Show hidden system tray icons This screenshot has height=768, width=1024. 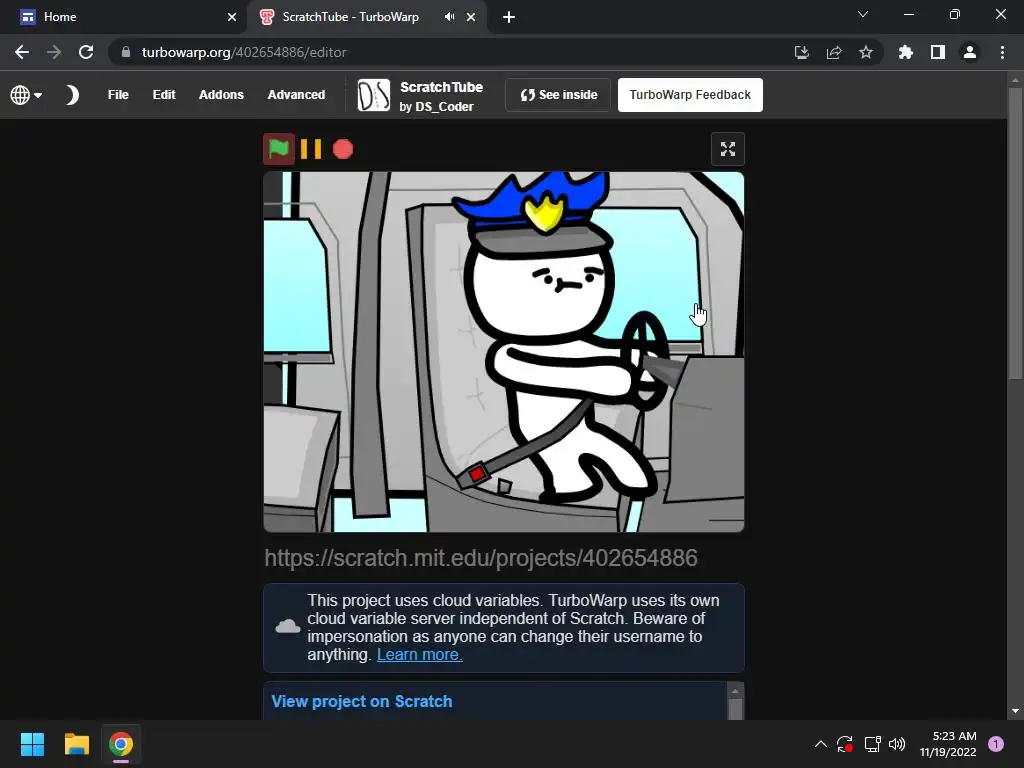coord(821,744)
